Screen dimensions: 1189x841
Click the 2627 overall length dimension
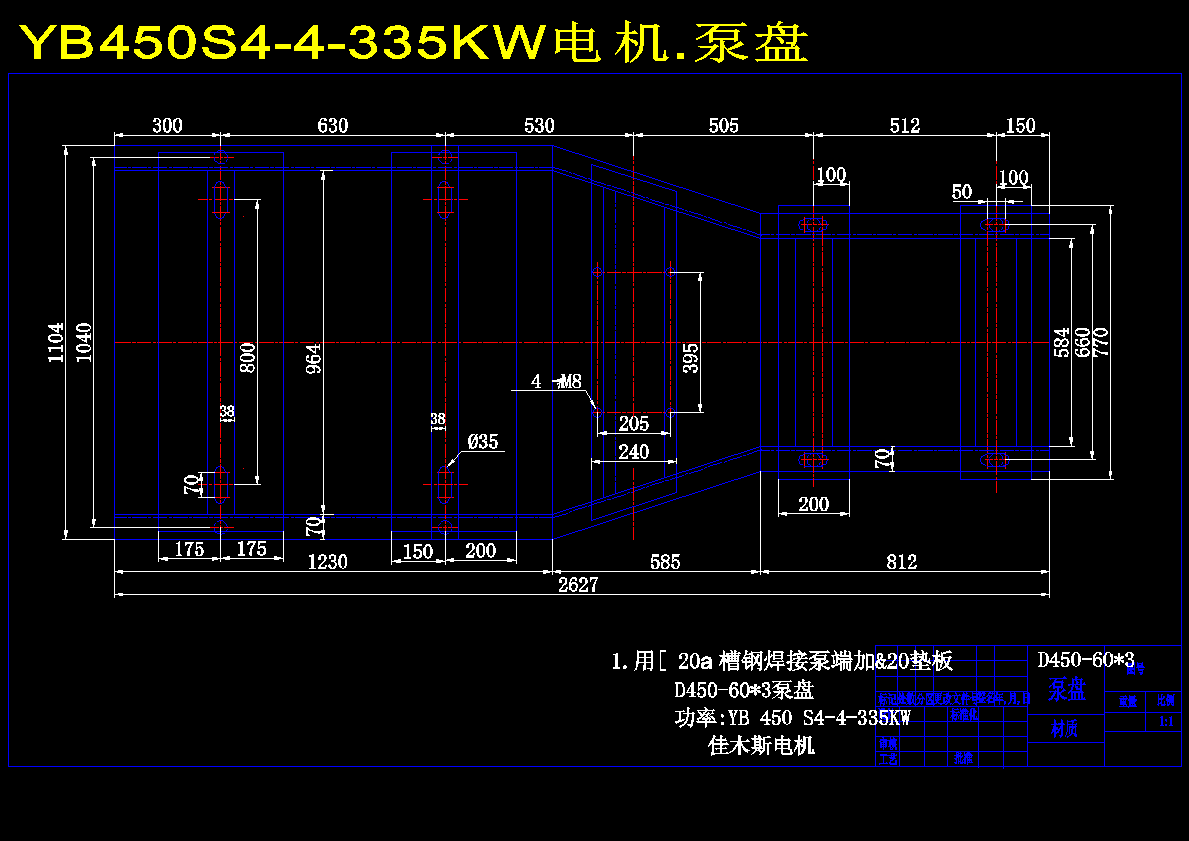click(579, 585)
